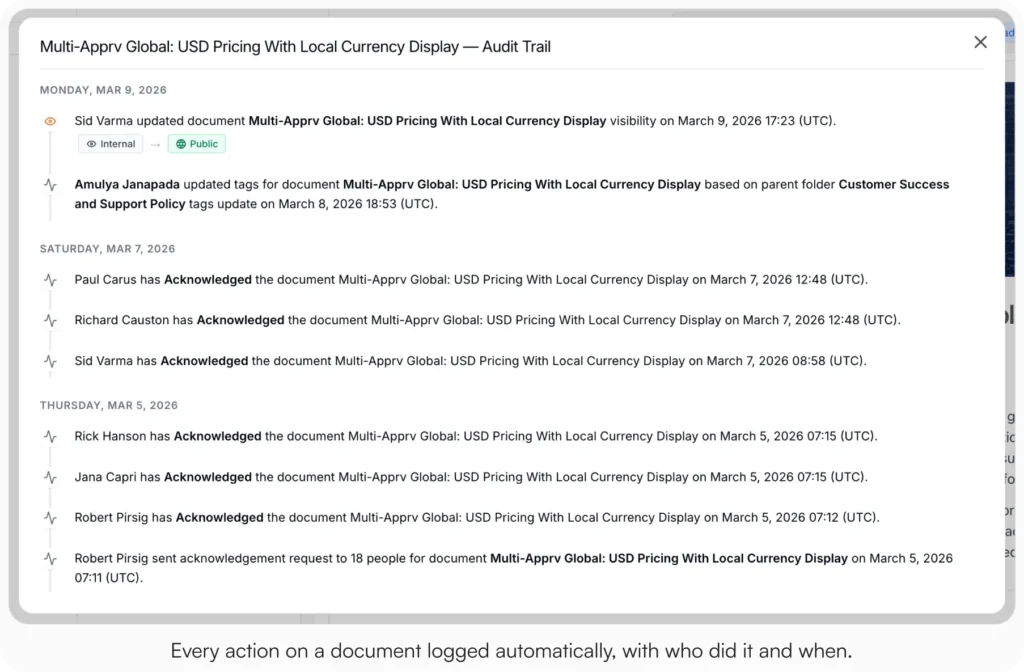Screen dimensions: 1024x672
Task: Click activity icon beside Sid Varma's Acknowledged entry
Action: pyautogui.click(x=50, y=361)
